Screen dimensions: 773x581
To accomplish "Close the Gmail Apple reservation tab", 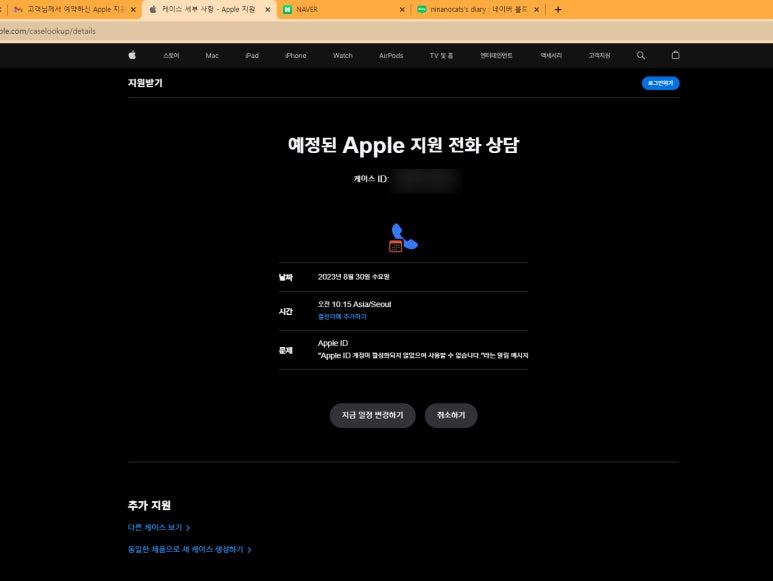I will 133,9.
